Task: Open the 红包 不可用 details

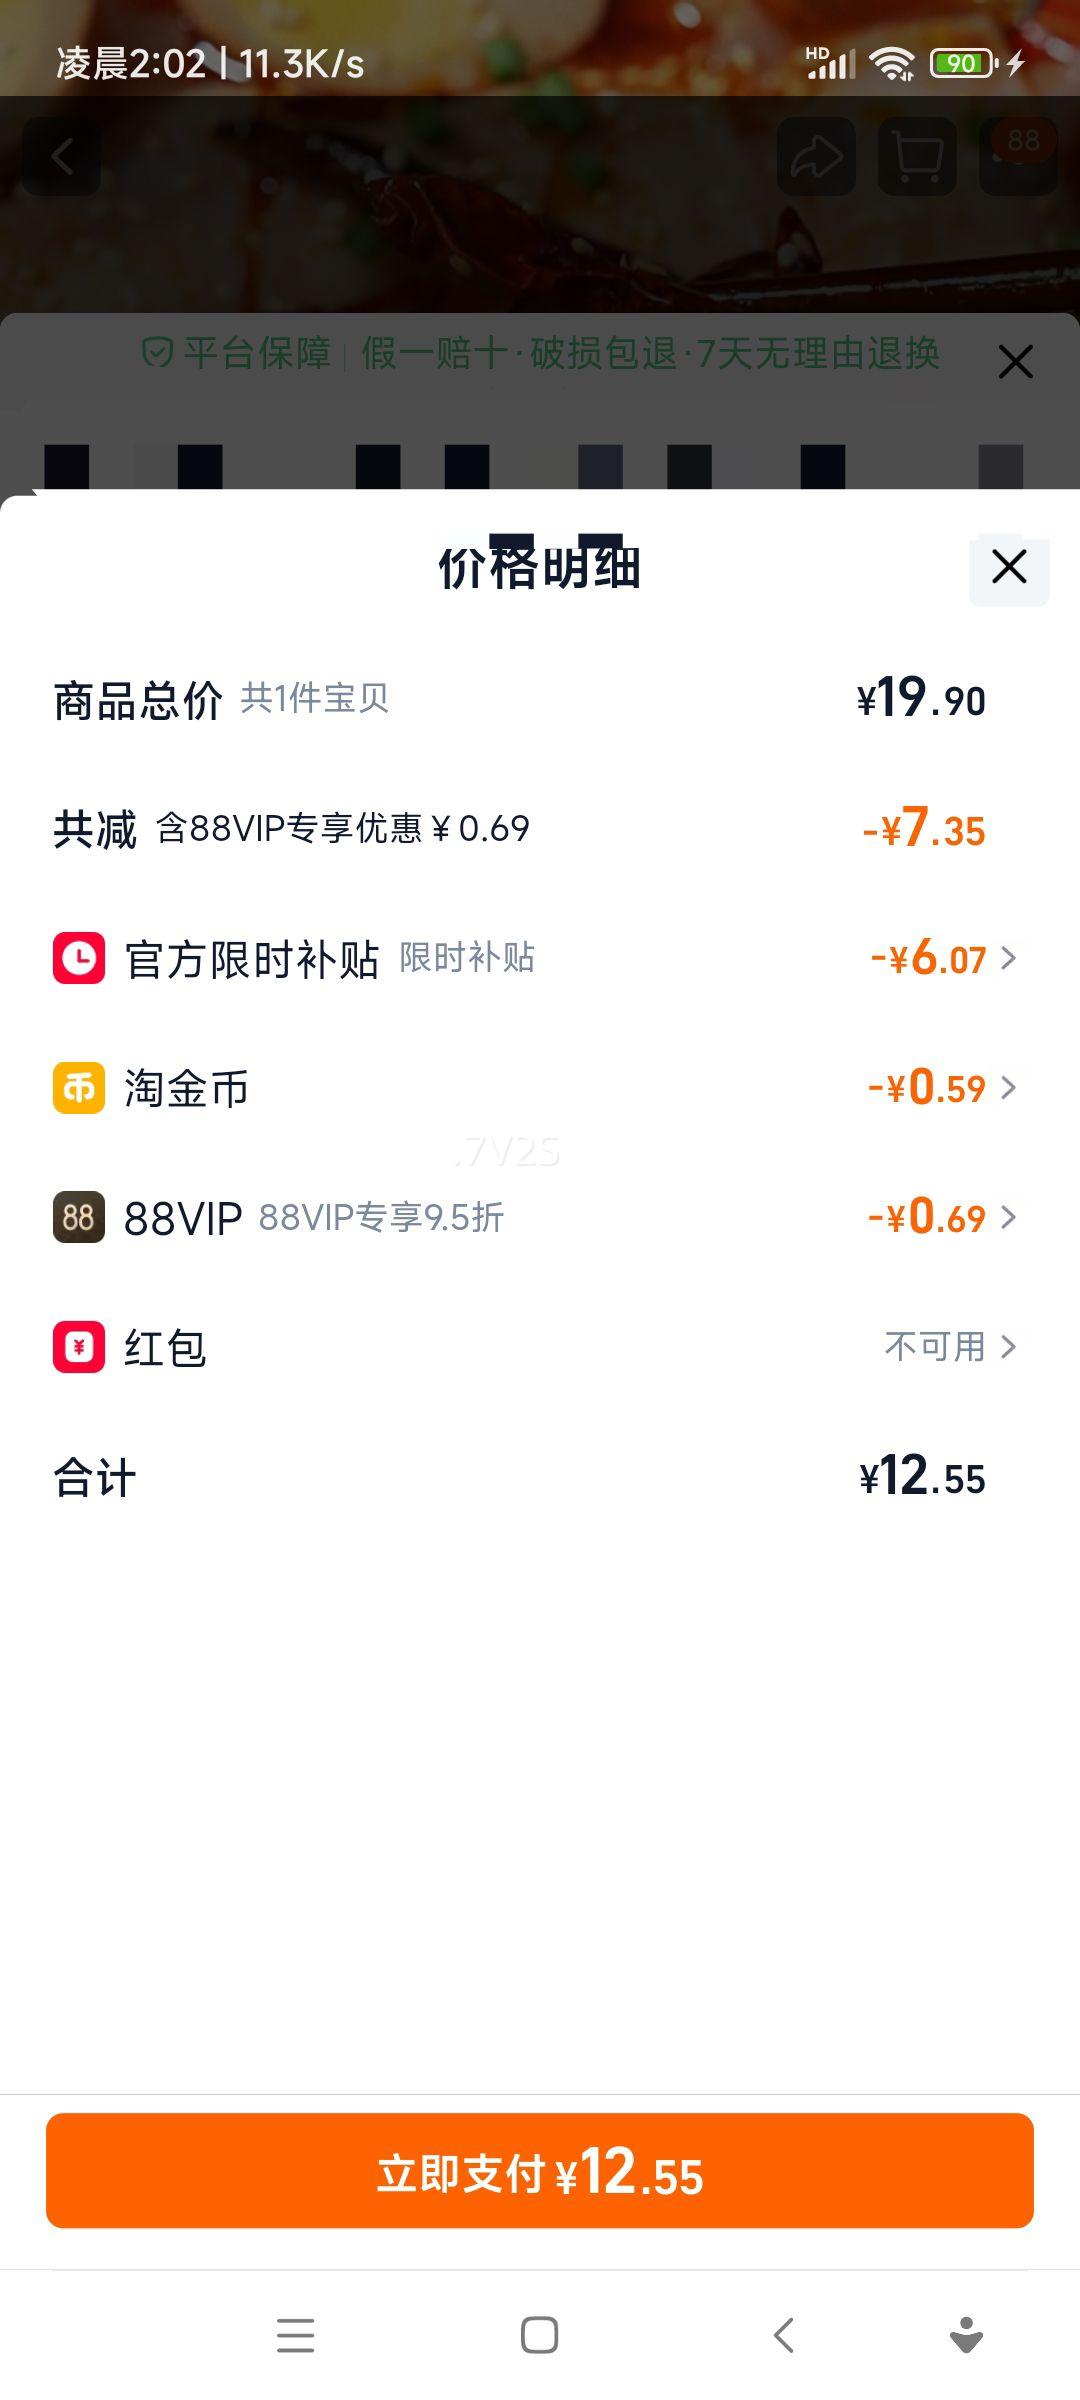Action: coord(950,1347)
